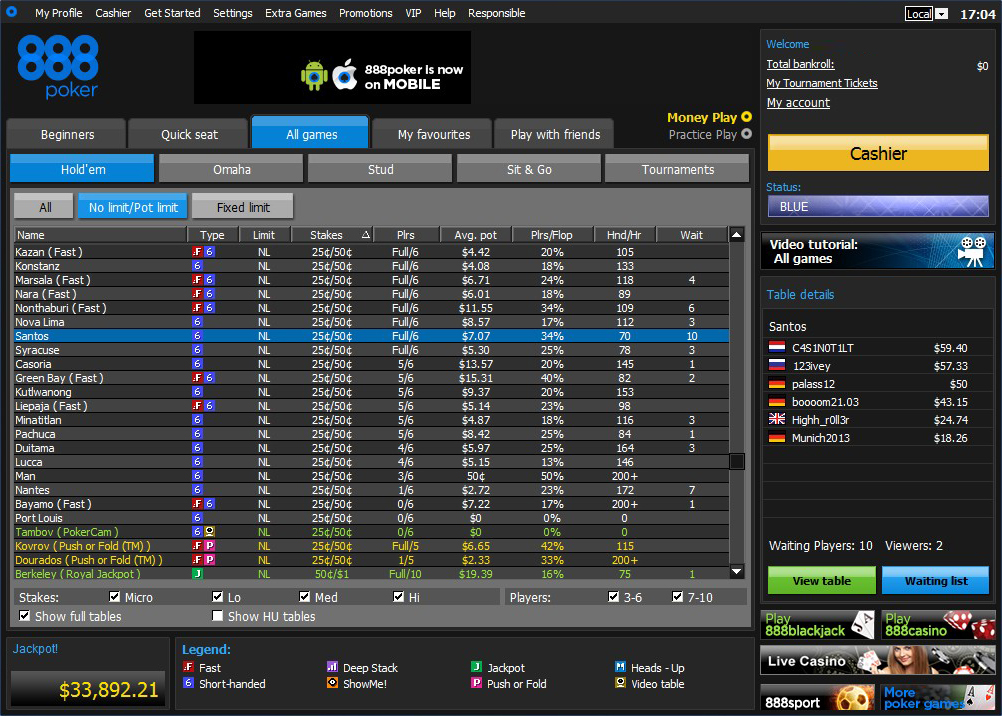
Task: Toggle the Hi stakes checkbox
Action: pyautogui.click(x=399, y=596)
